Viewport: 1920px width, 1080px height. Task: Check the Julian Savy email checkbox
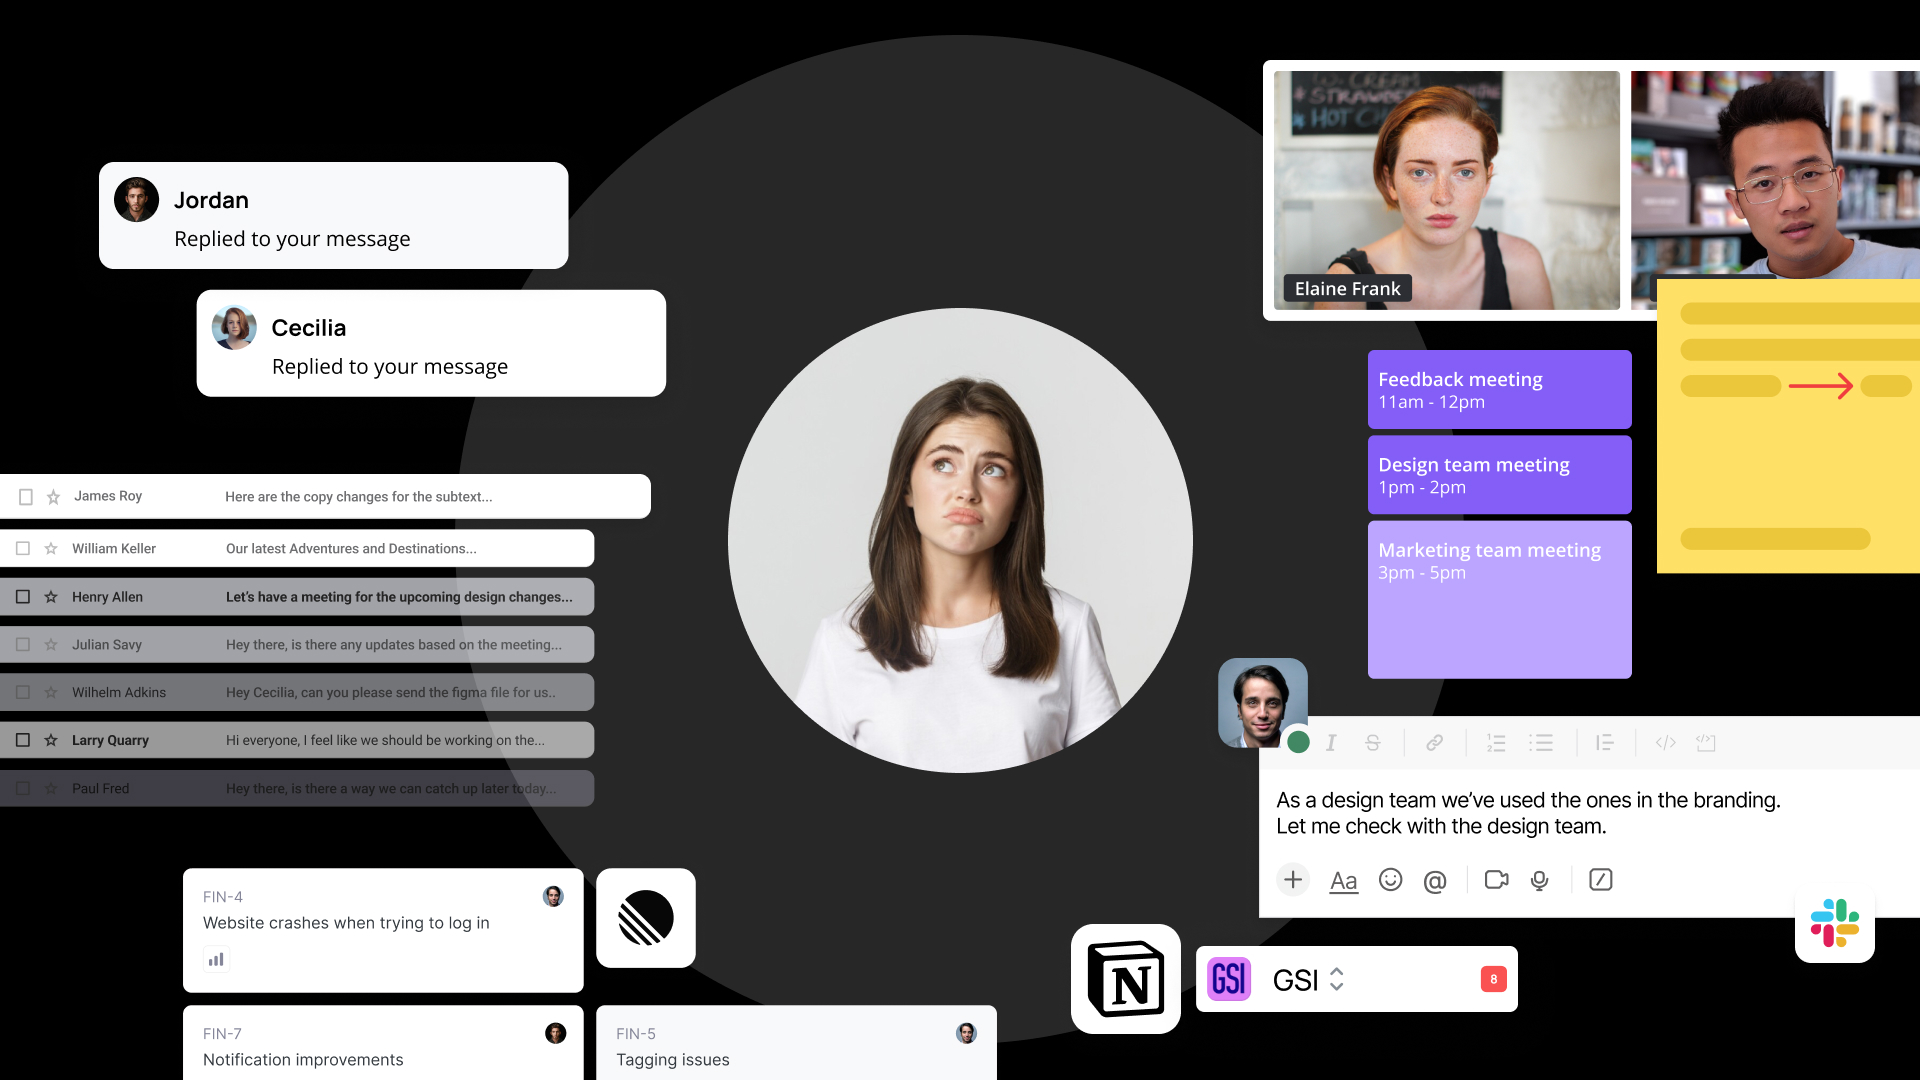pyautogui.click(x=23, y=645)
